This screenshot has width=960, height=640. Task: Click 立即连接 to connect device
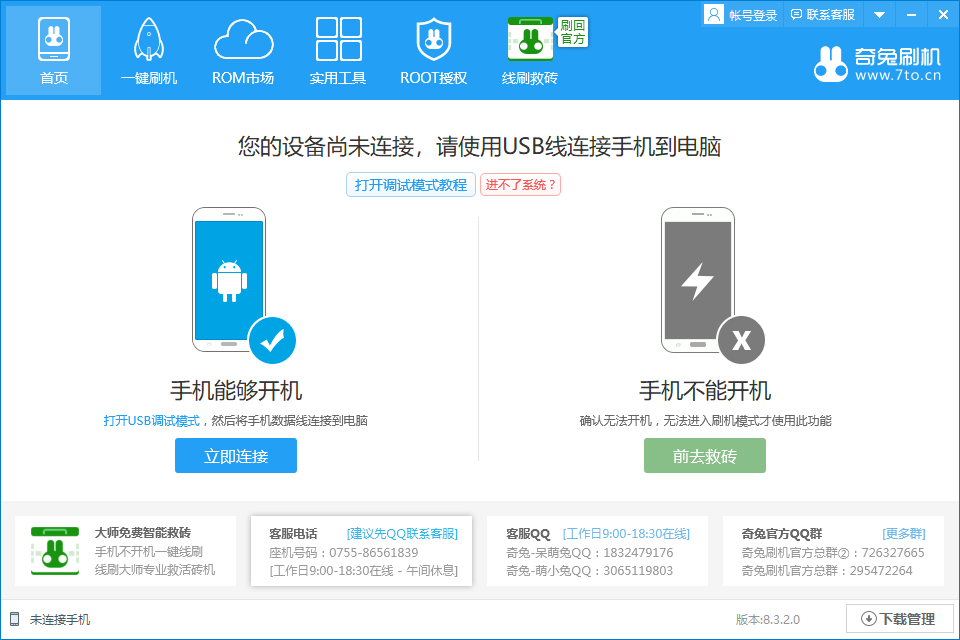tap(235, 455)
